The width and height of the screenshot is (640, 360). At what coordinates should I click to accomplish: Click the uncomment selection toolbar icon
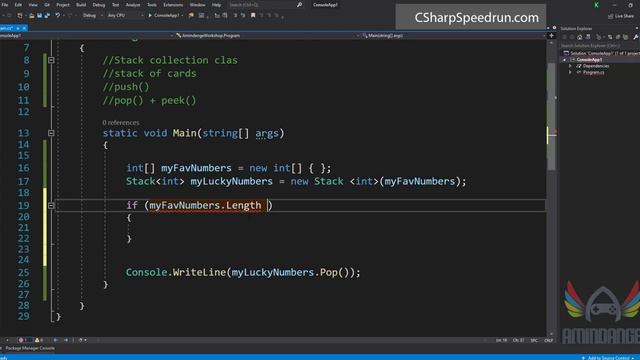(x=243, y=16)
